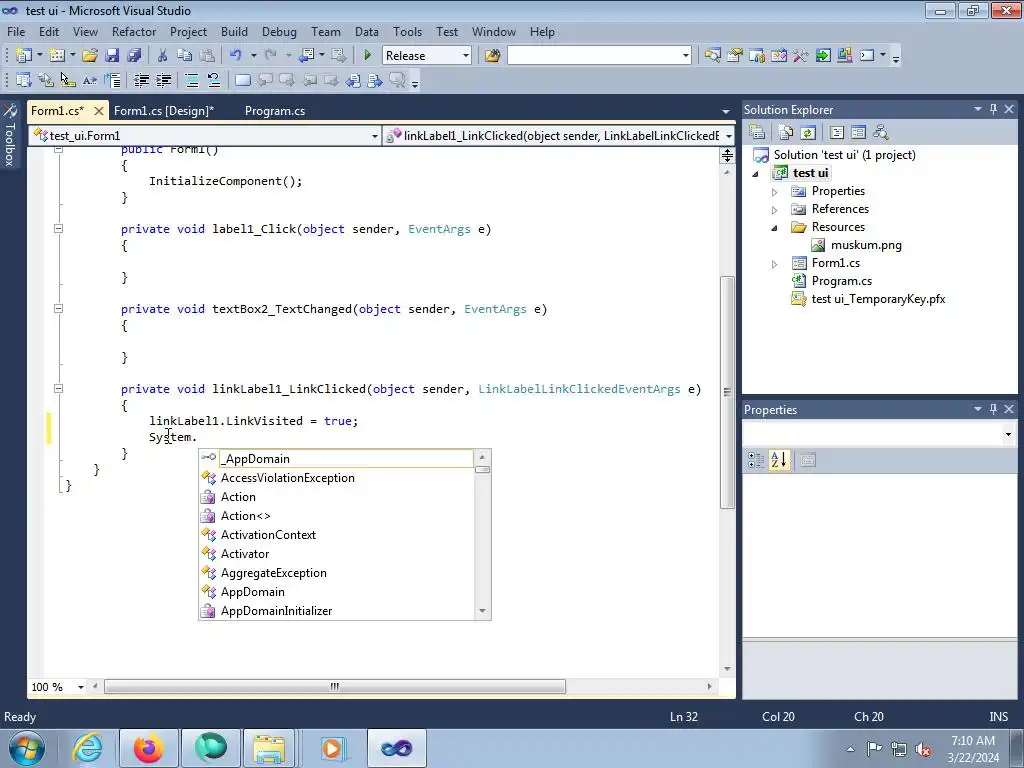Click the Increase Line Indent icon
Screen dimensions: 1024x768
point(163,80)
